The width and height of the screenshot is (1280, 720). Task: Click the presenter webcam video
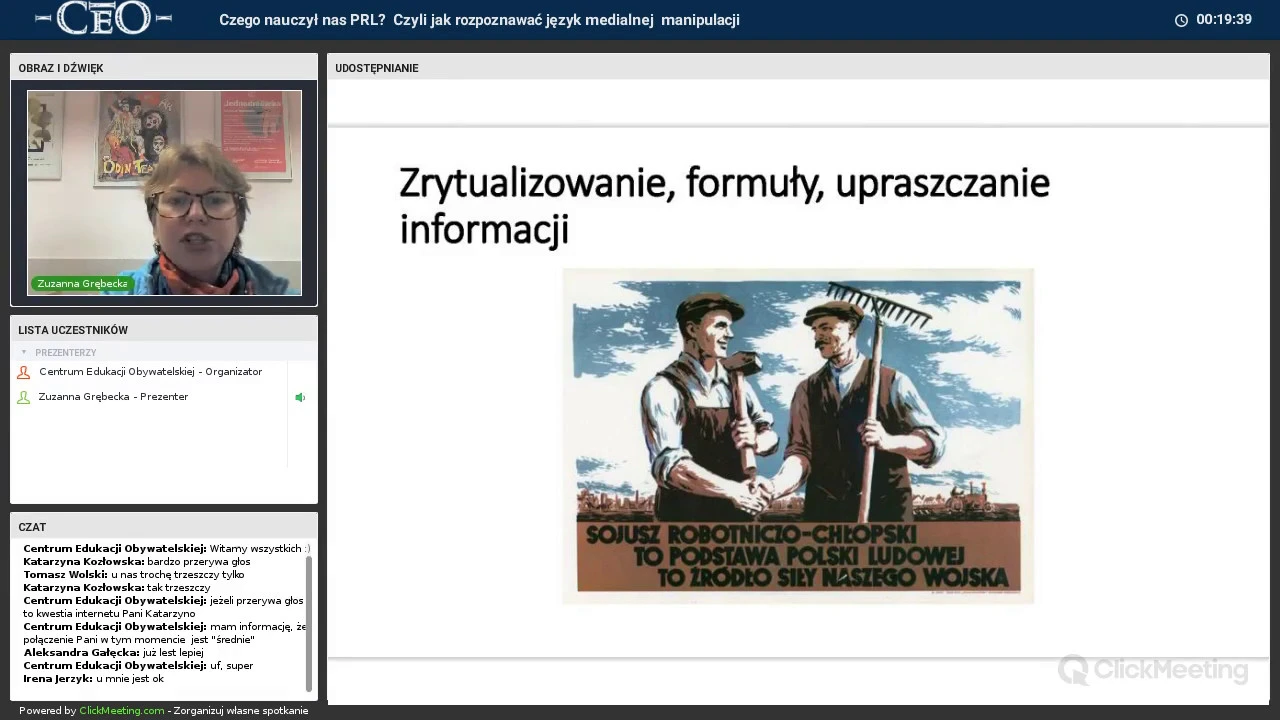pos(164,193)
